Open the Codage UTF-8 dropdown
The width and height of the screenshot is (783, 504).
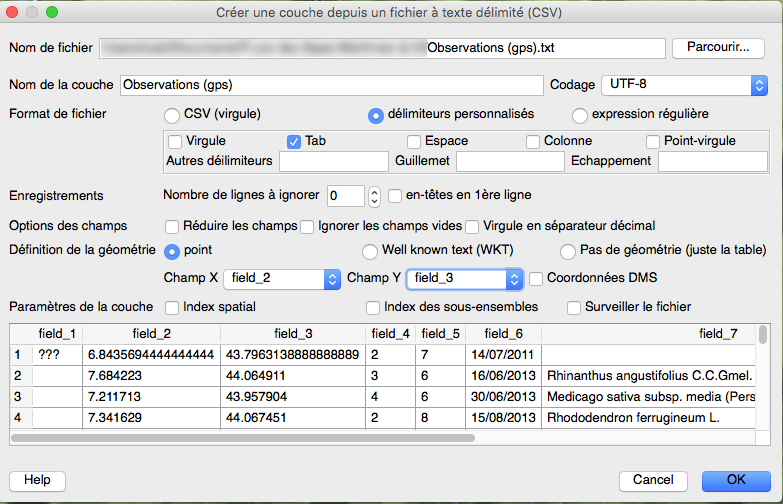(x=684, y=85)
